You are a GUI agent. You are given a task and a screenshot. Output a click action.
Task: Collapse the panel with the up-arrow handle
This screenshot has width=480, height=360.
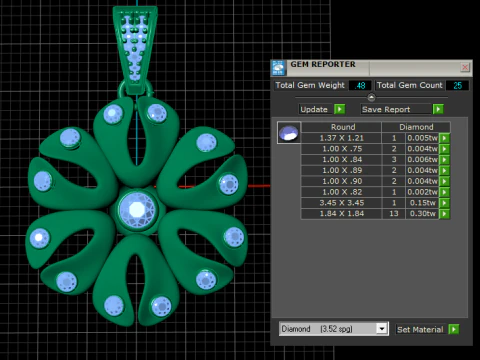coord(371,97)
